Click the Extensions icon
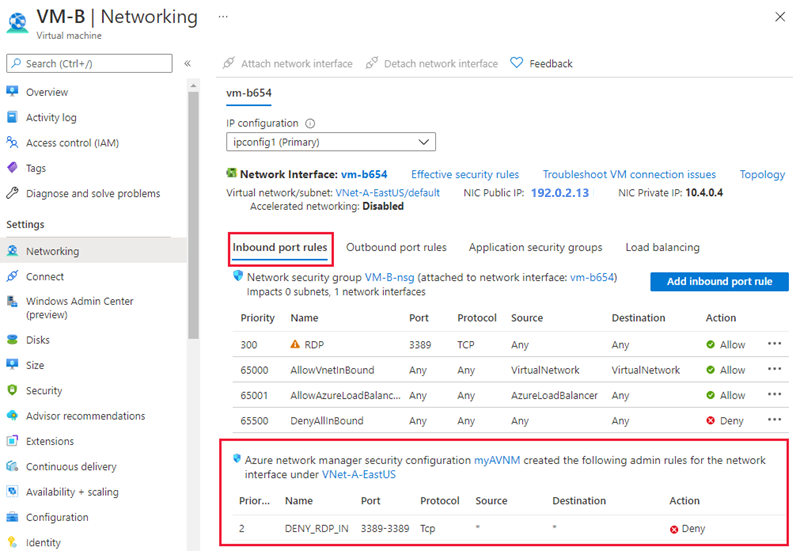800x551 pixels. [12, 441]
